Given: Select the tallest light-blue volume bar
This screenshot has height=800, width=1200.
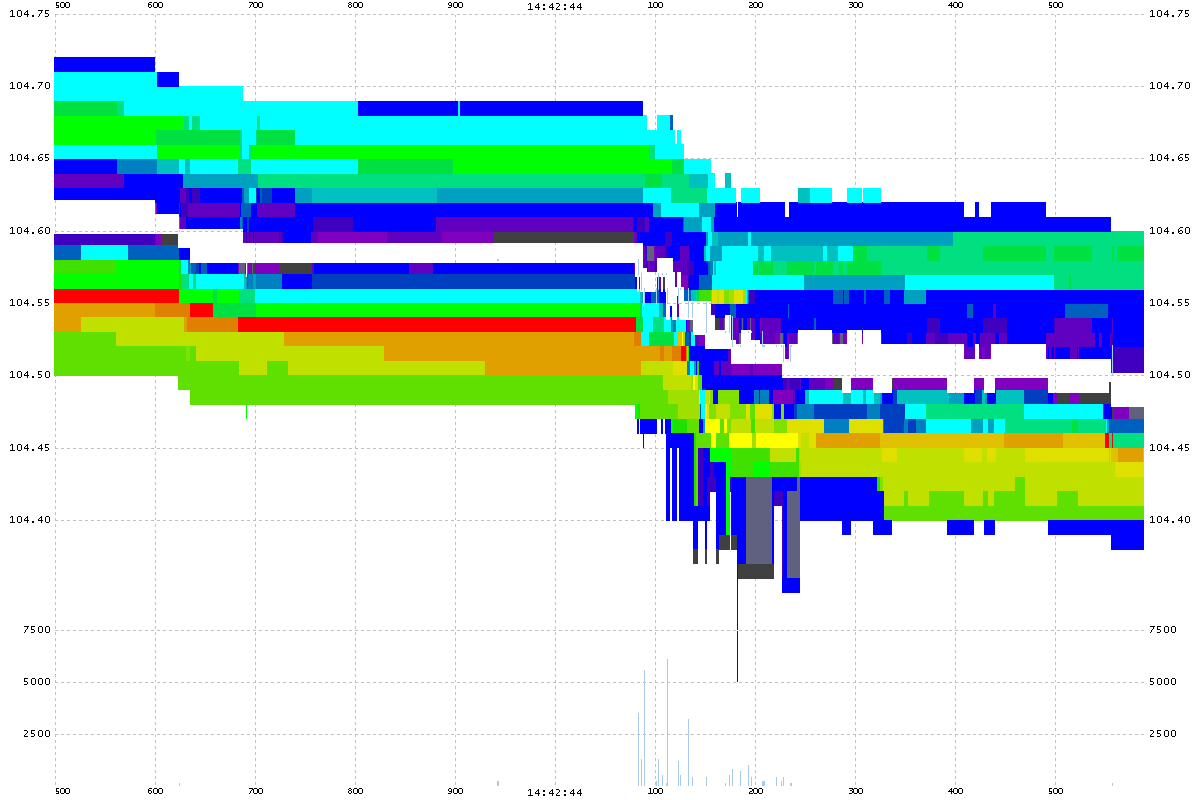Looking at the screenshot, I should 667,720.
